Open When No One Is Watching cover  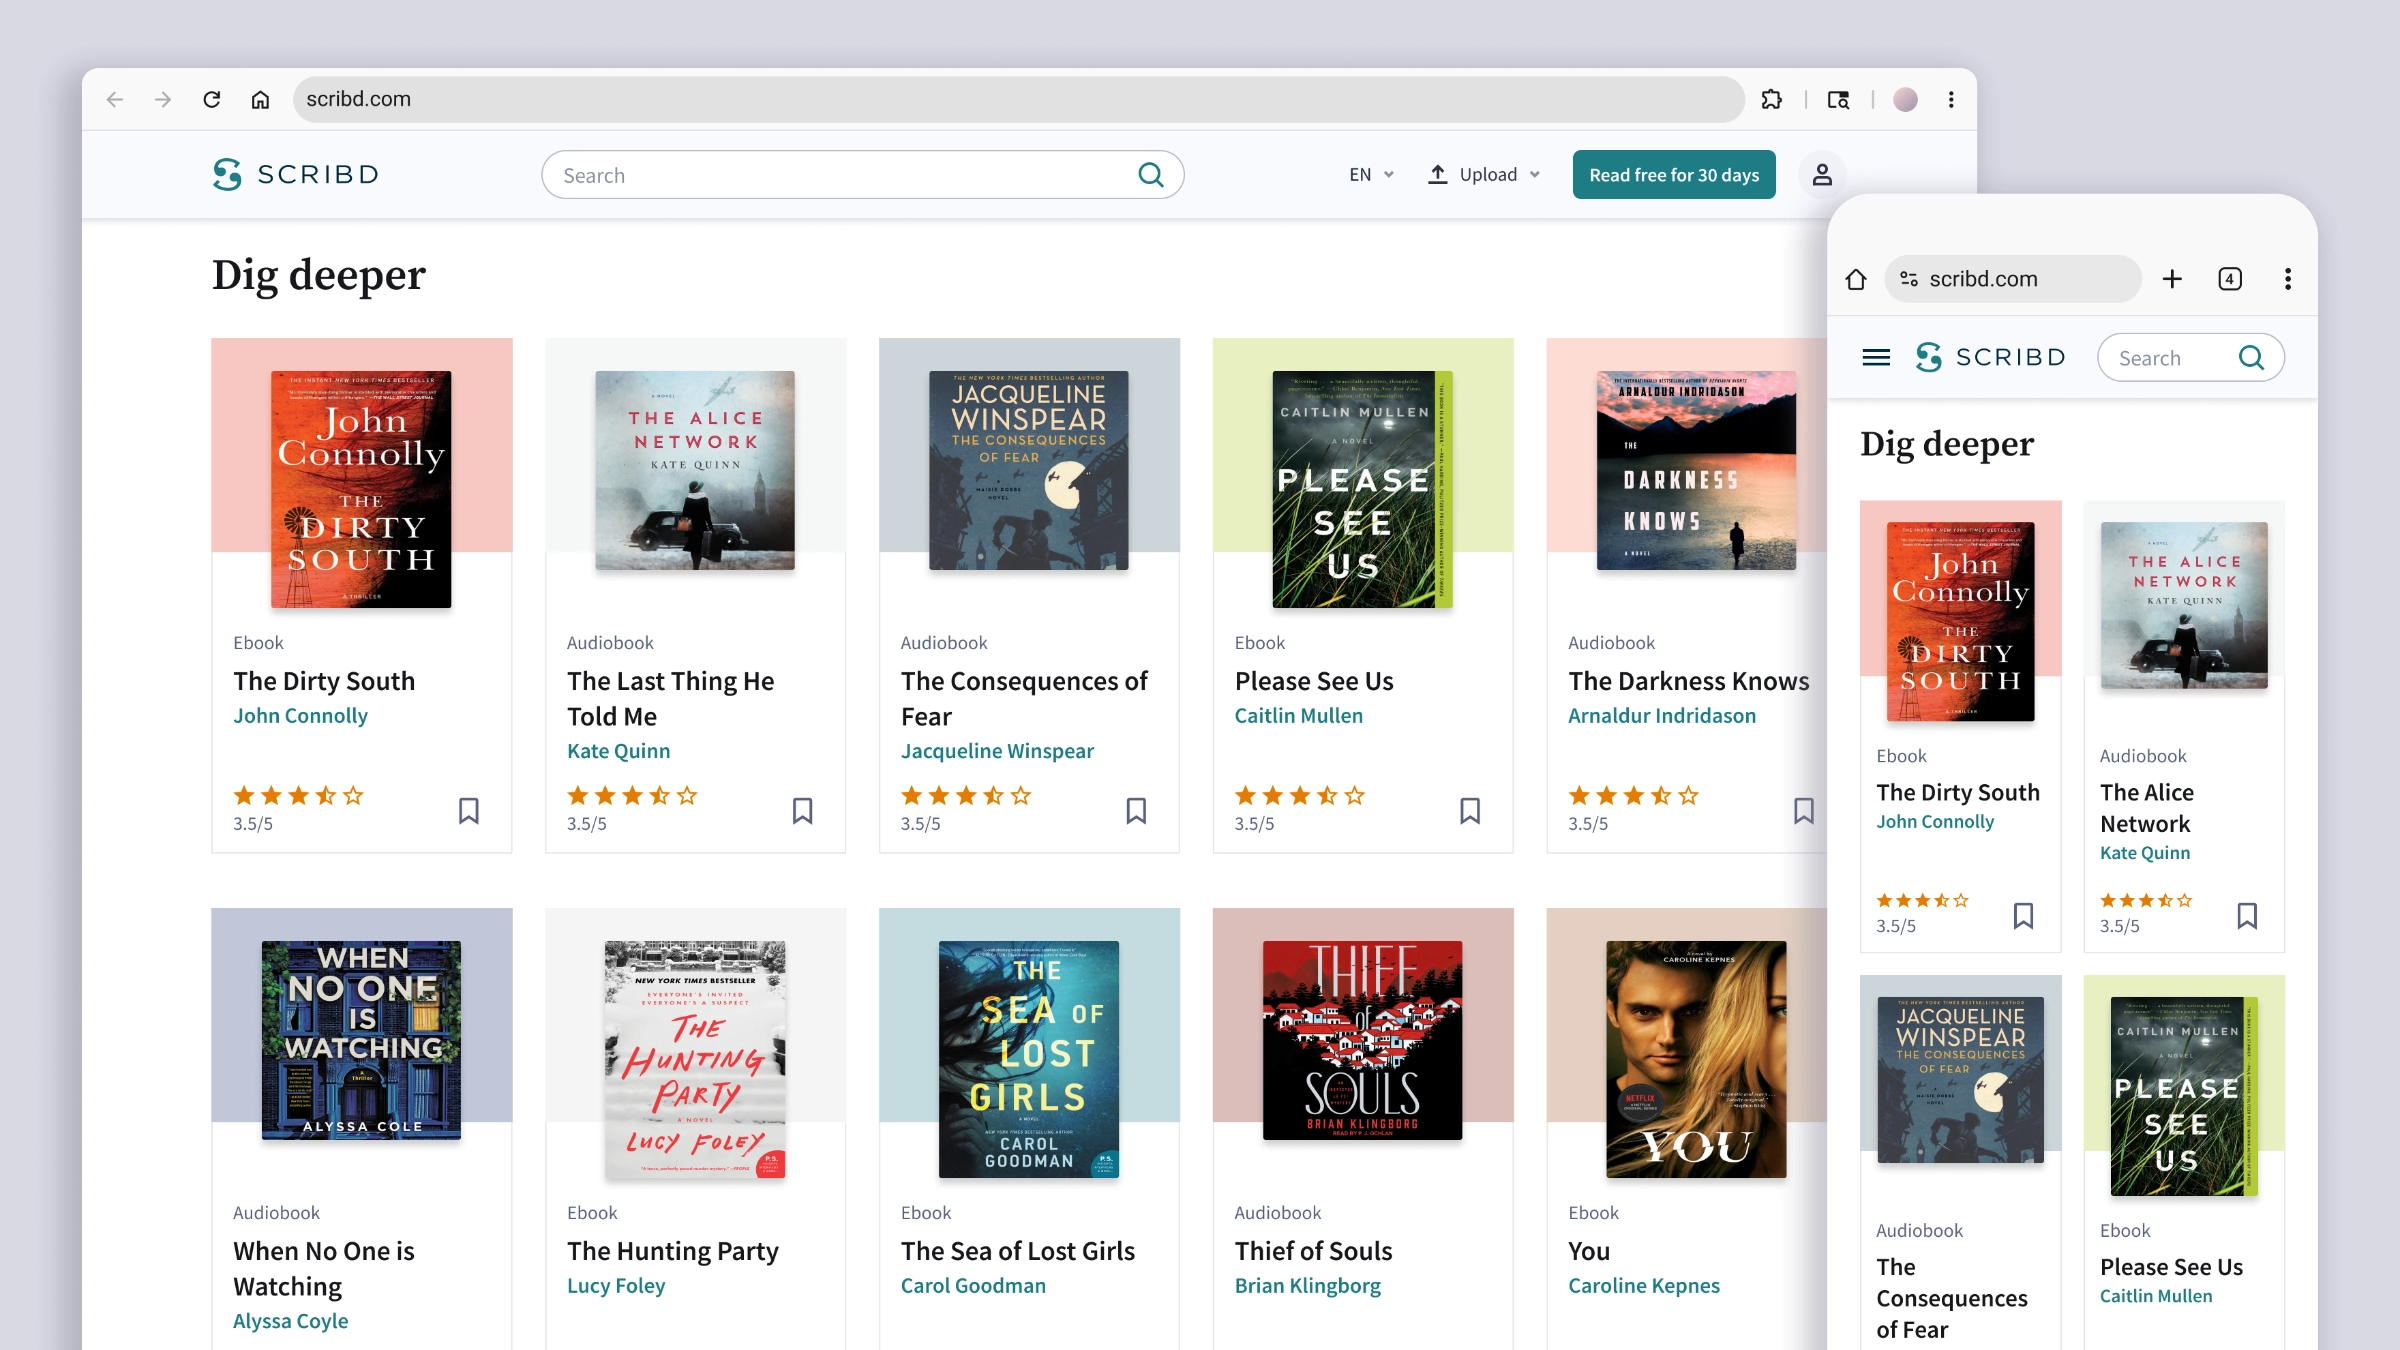[361, 1040]
